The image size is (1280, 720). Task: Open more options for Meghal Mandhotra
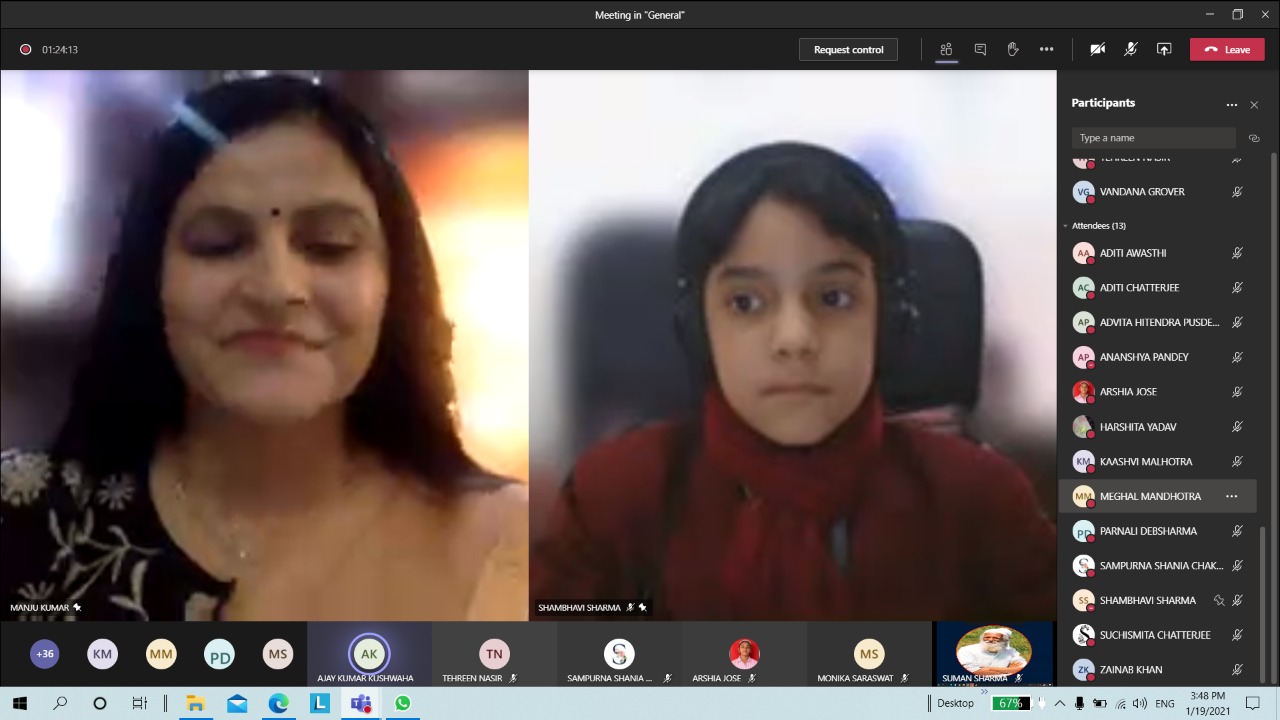tap(1231, 496)
